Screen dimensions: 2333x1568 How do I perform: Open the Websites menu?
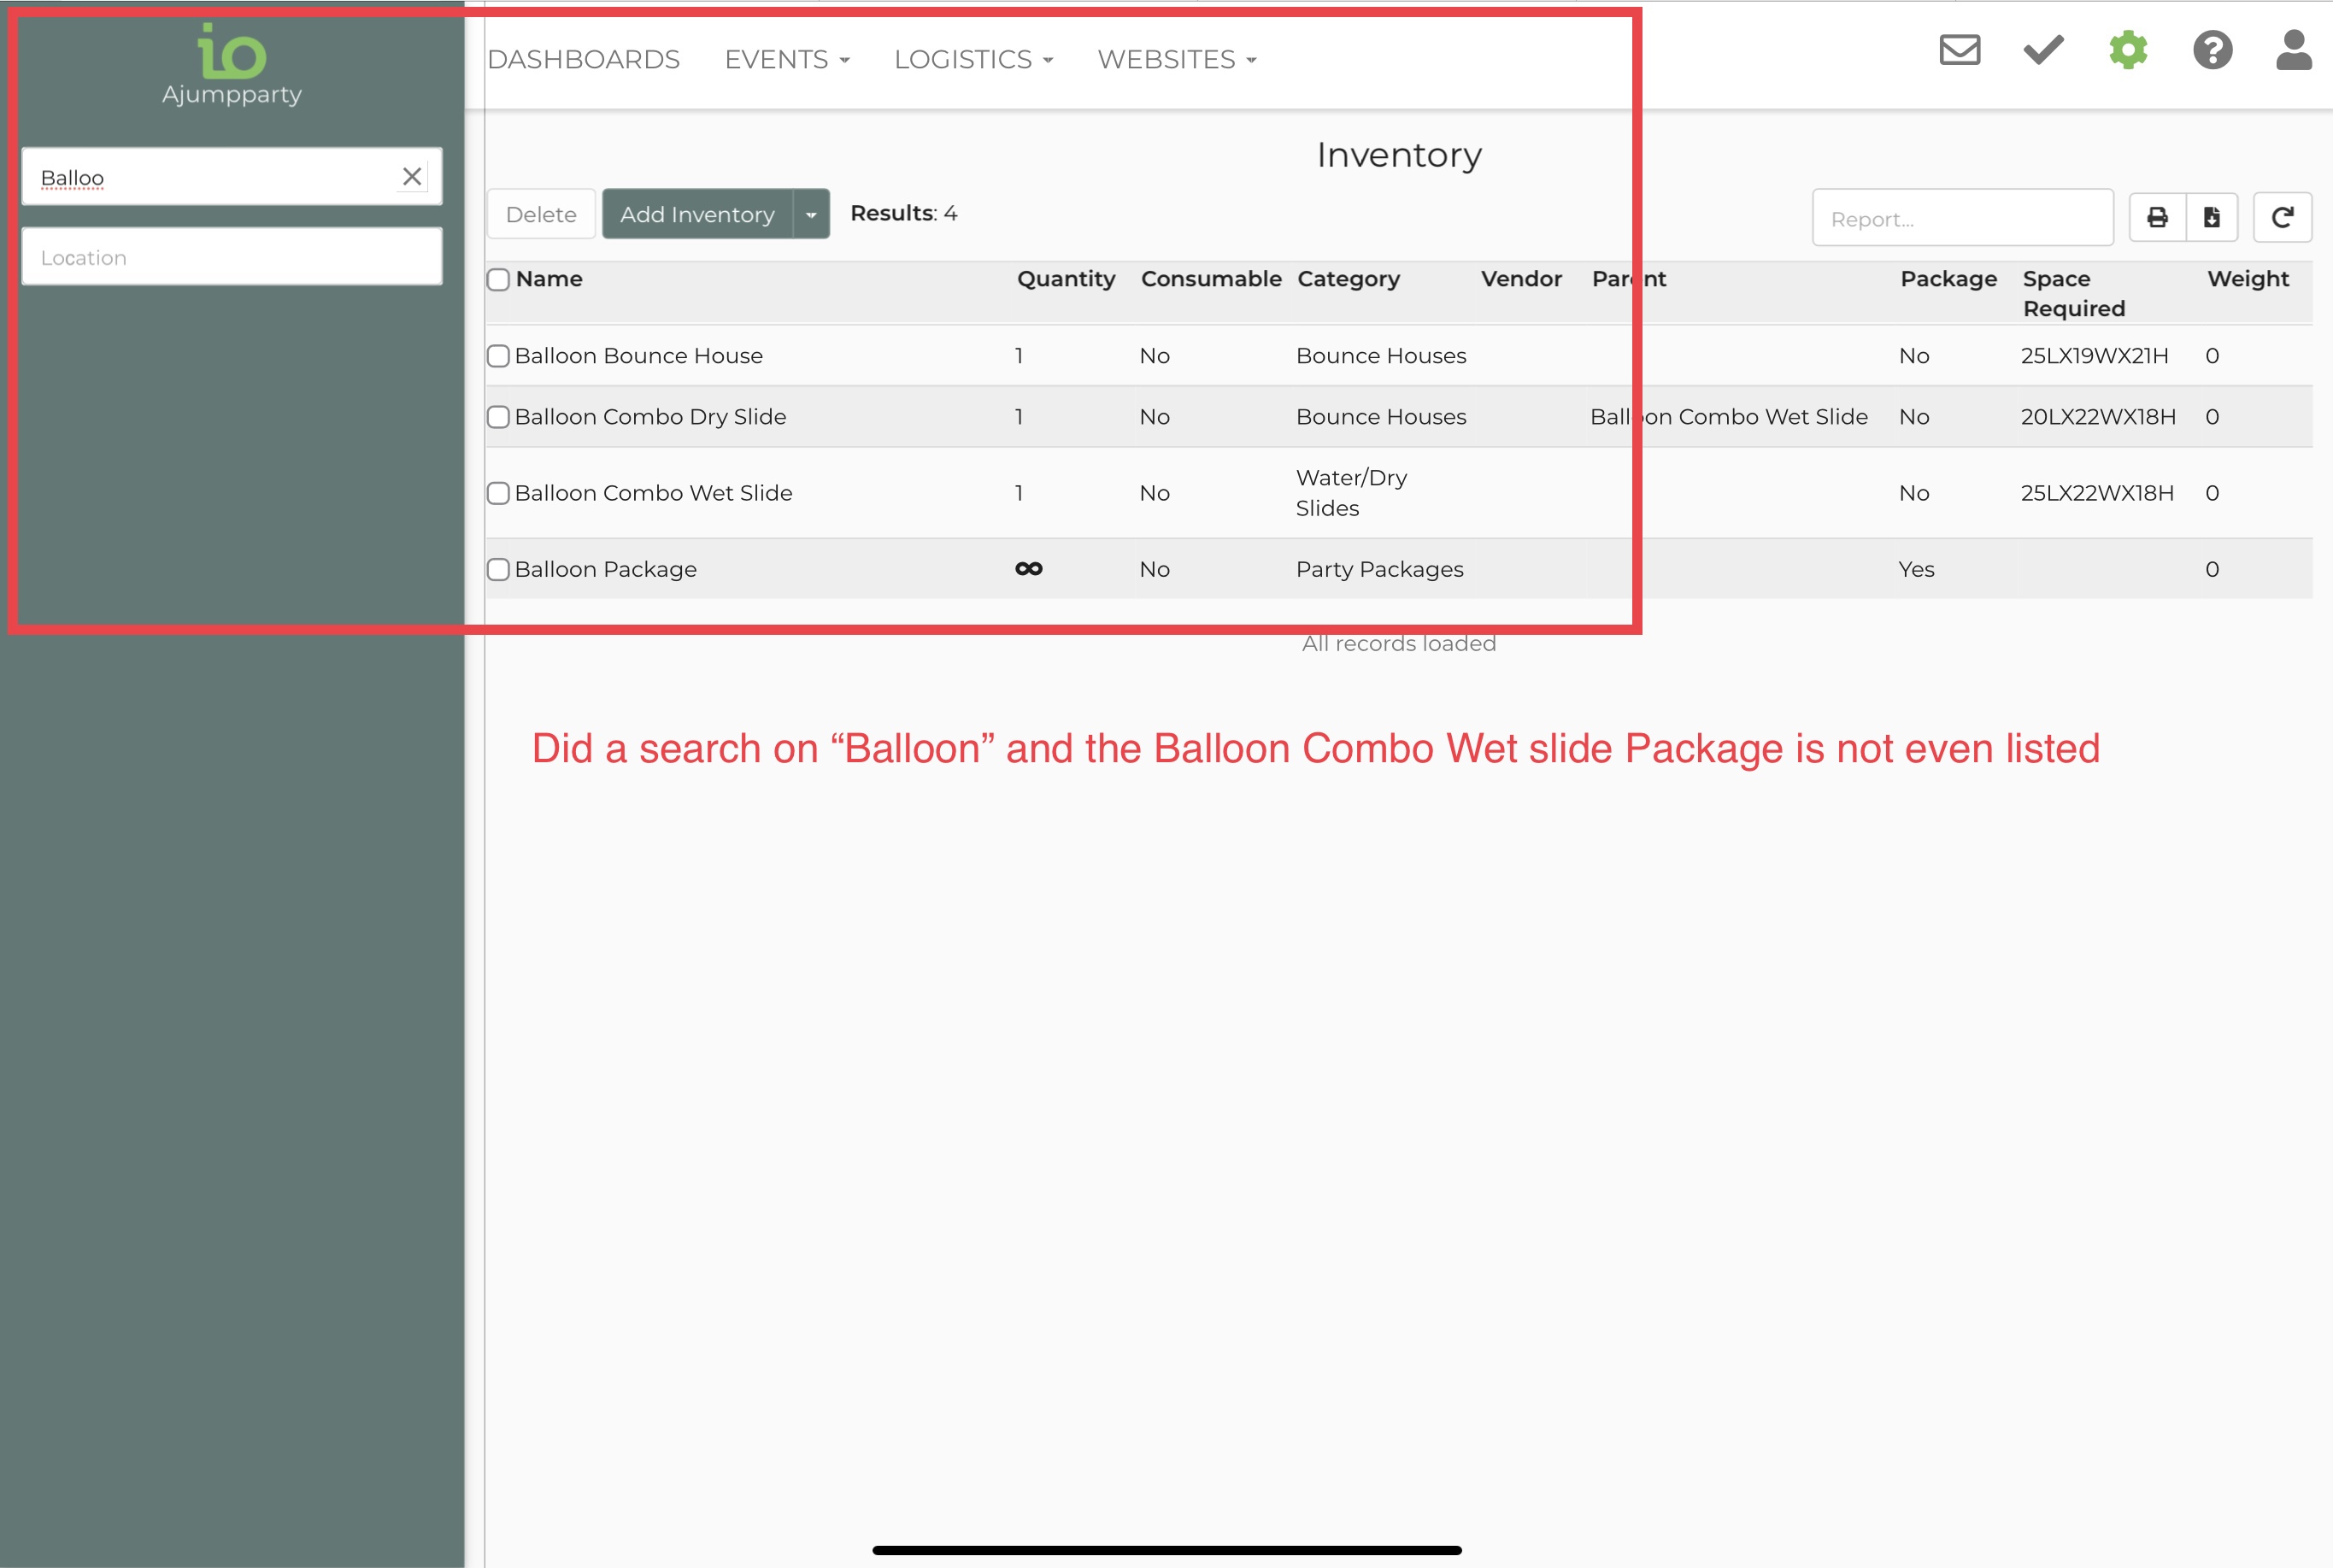[x=1176, y=60]
